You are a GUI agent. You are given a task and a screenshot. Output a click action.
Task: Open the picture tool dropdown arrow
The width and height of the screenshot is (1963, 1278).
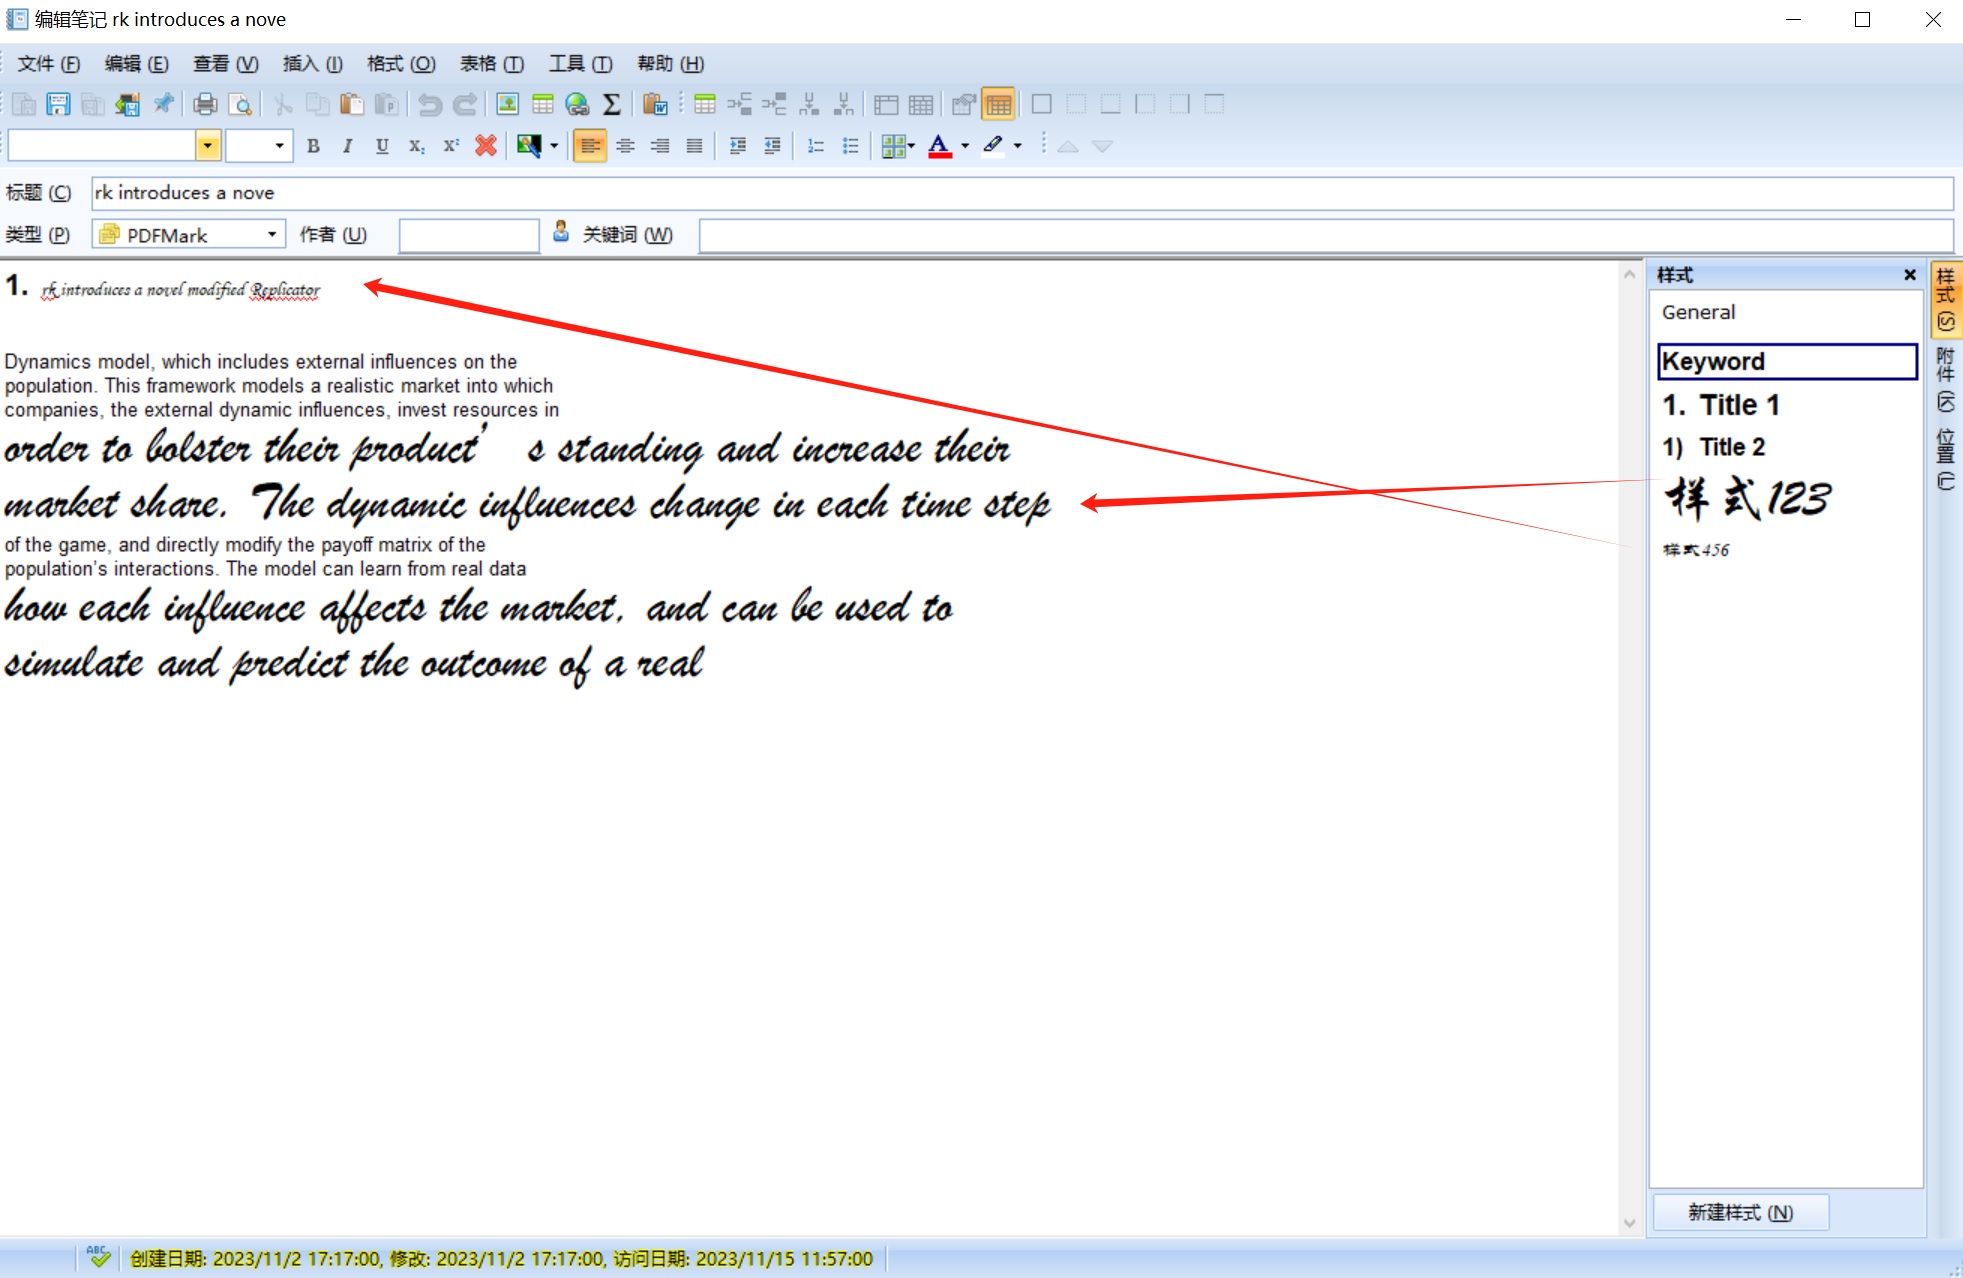[x=554, y=146]
